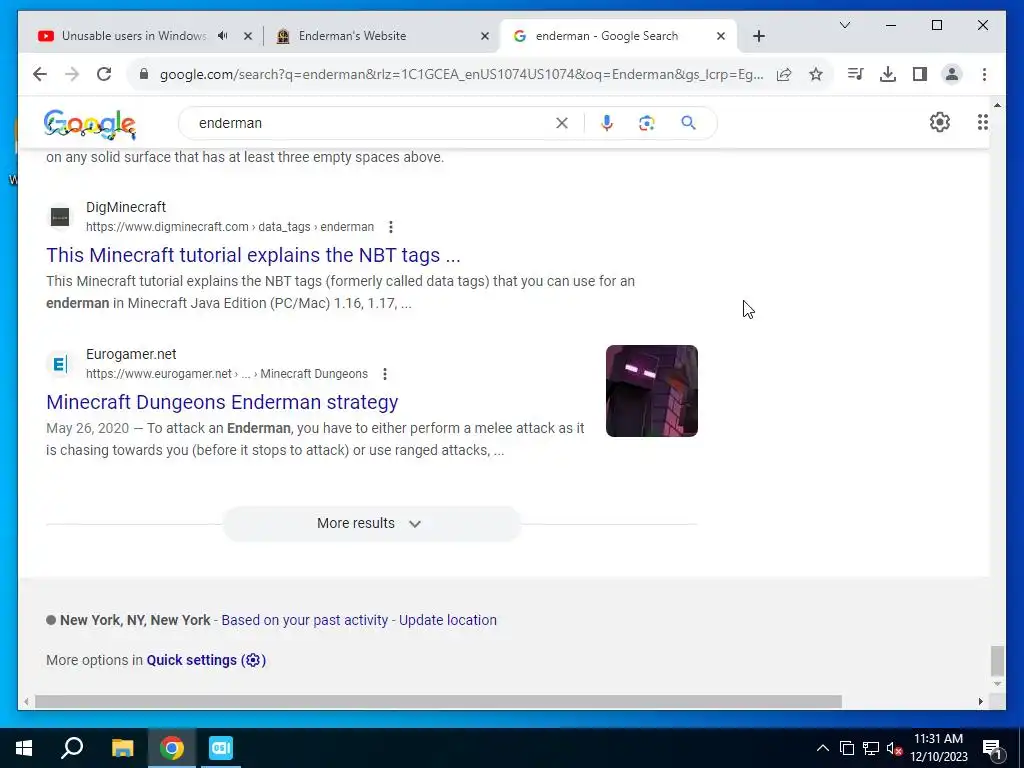
Task: Click the browser forward arrow
Action: pyautogui.click(x=72, y=74)
